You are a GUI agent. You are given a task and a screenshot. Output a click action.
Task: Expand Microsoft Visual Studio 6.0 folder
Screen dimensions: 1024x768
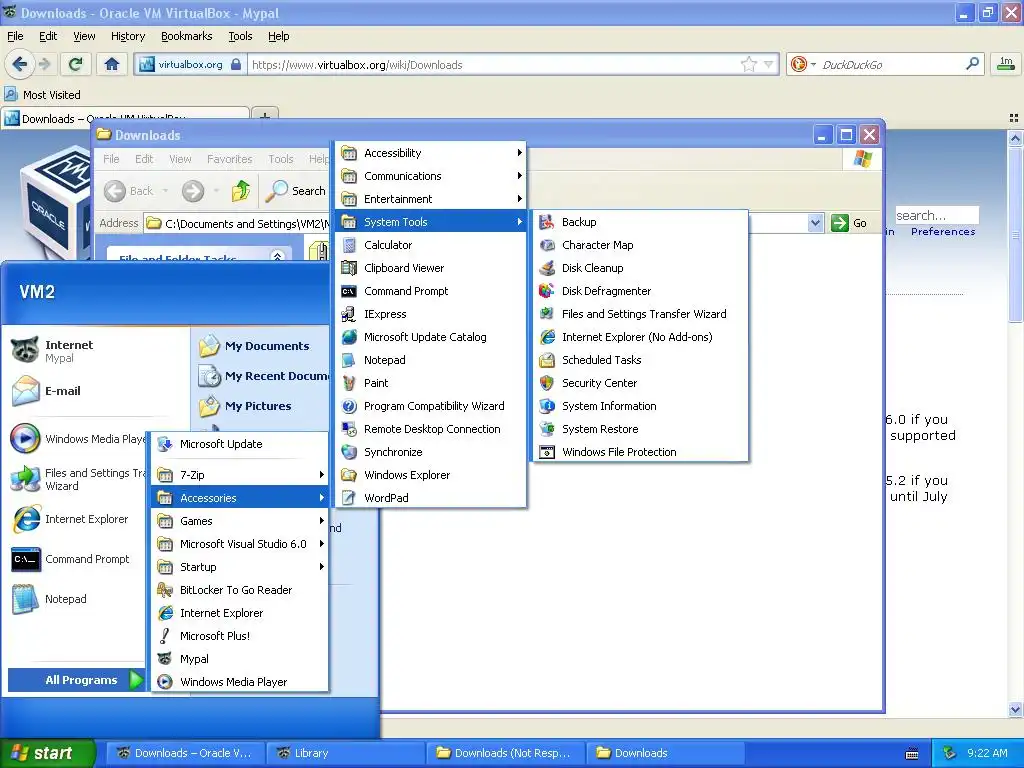click(240, 543)
